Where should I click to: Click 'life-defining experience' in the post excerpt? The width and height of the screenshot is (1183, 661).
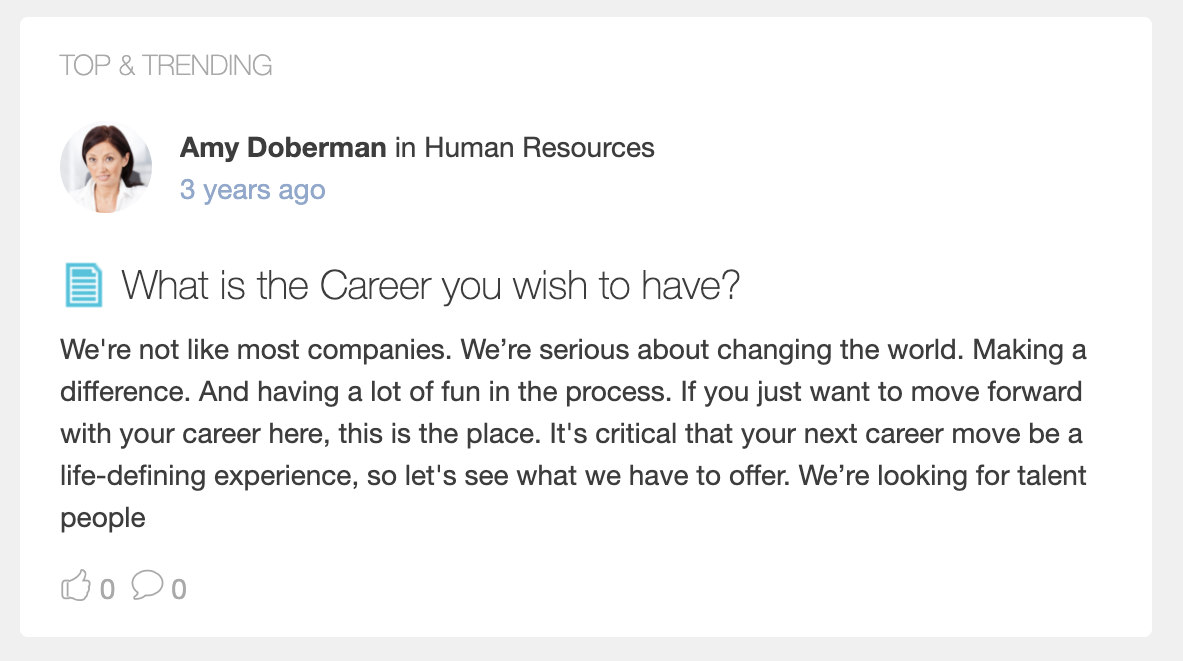coord(209,476)
